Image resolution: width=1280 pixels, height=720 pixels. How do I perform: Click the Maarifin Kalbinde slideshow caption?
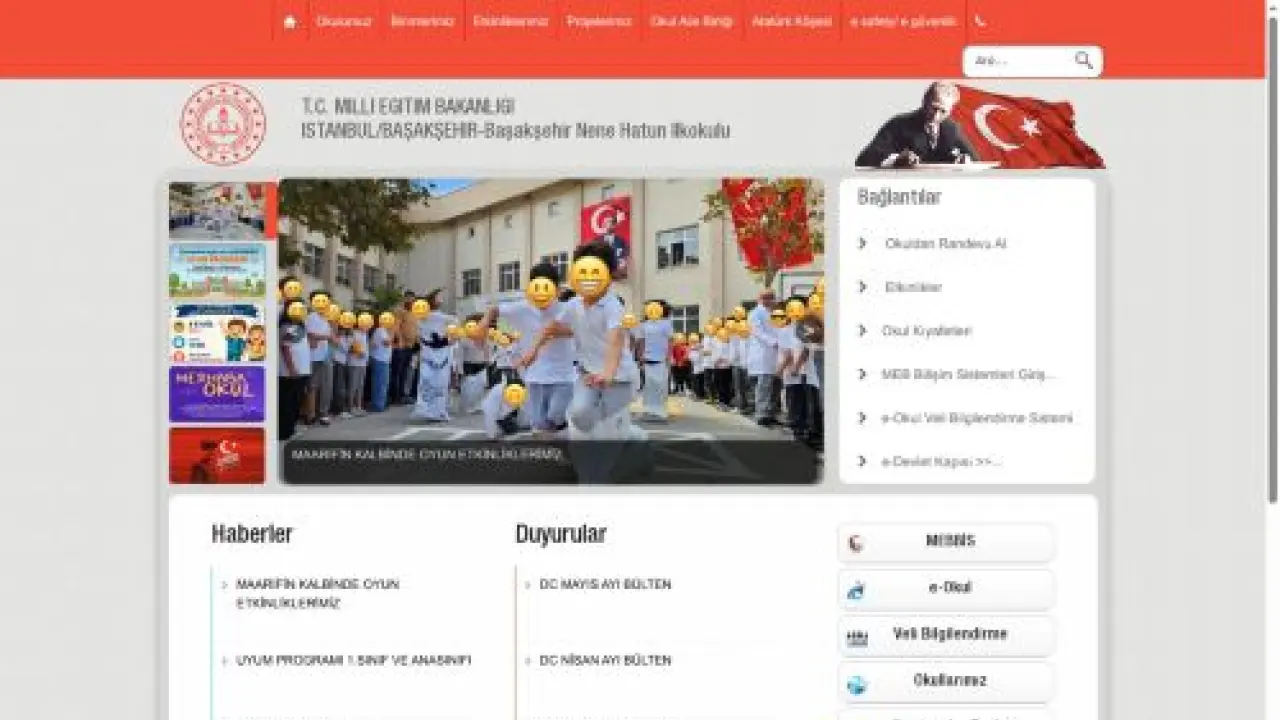427,454
